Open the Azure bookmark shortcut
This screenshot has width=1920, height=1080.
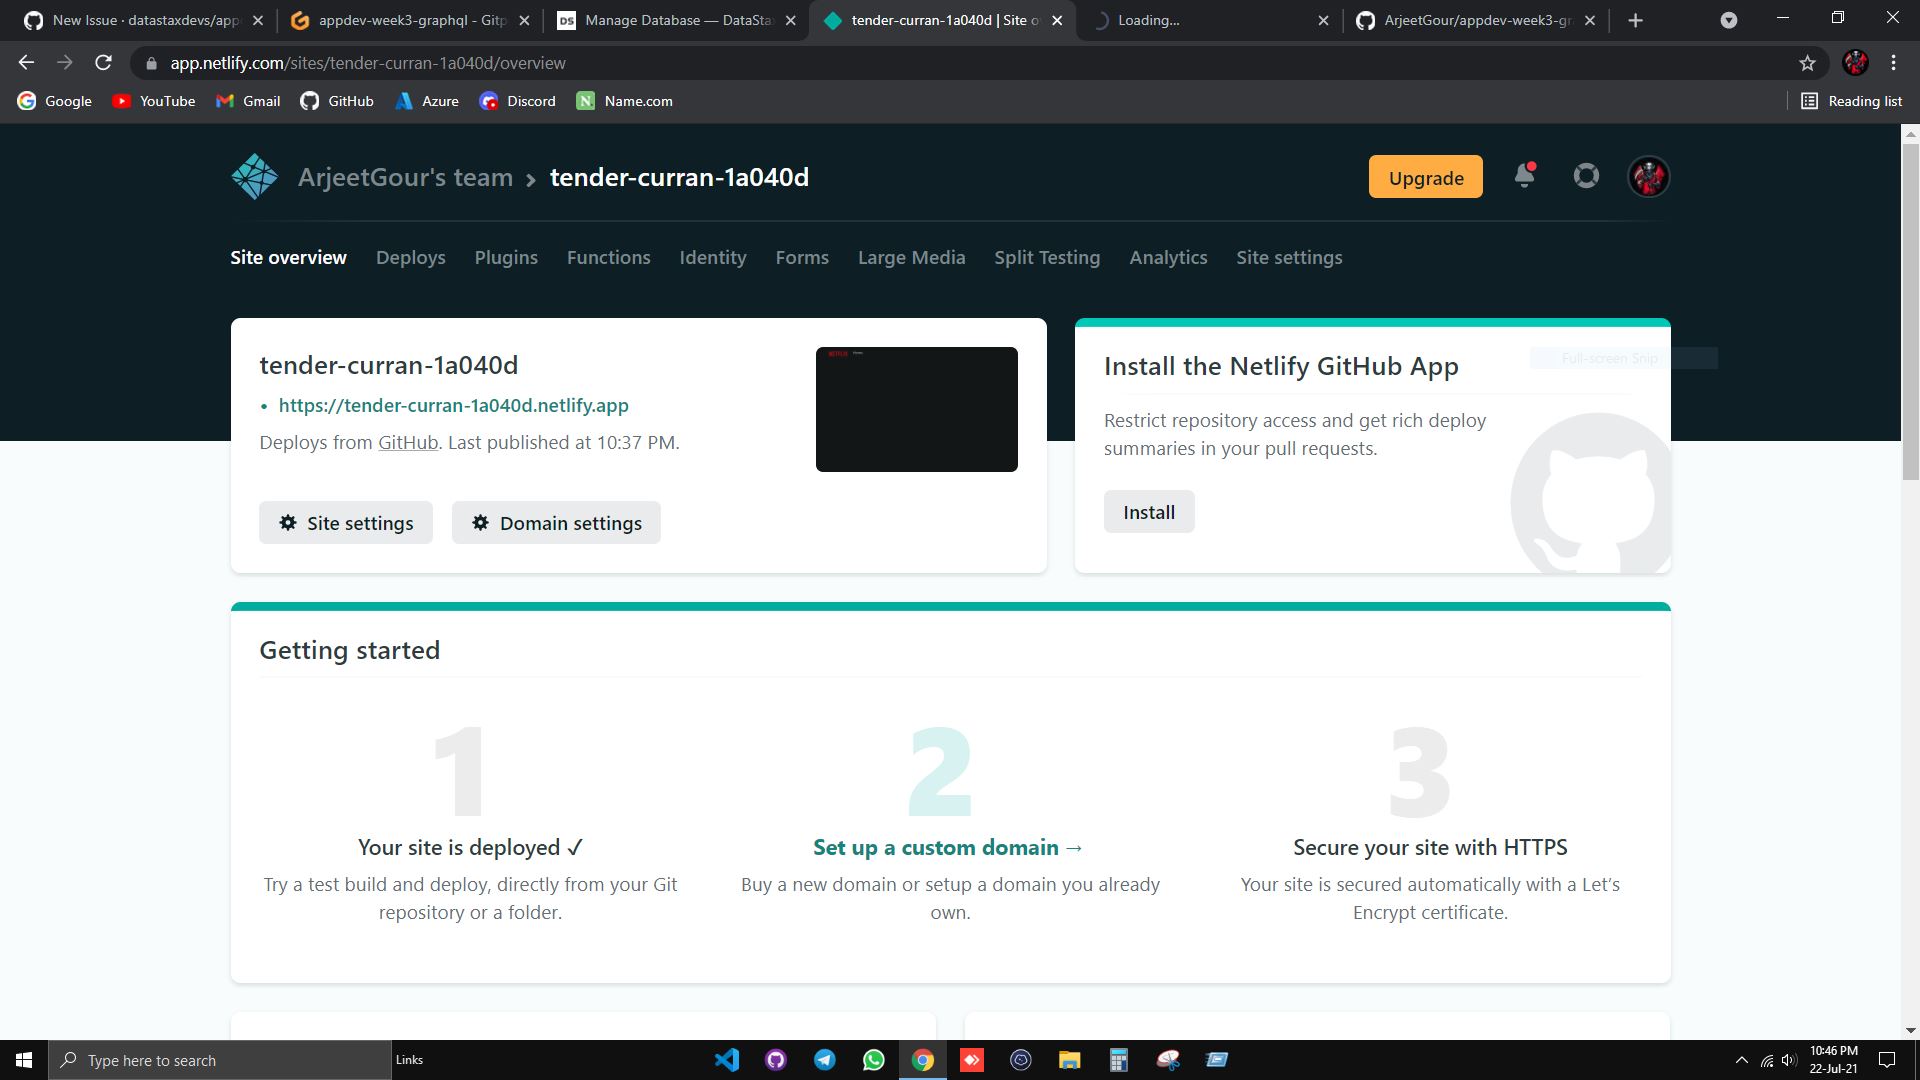click(x=427, y=101)
